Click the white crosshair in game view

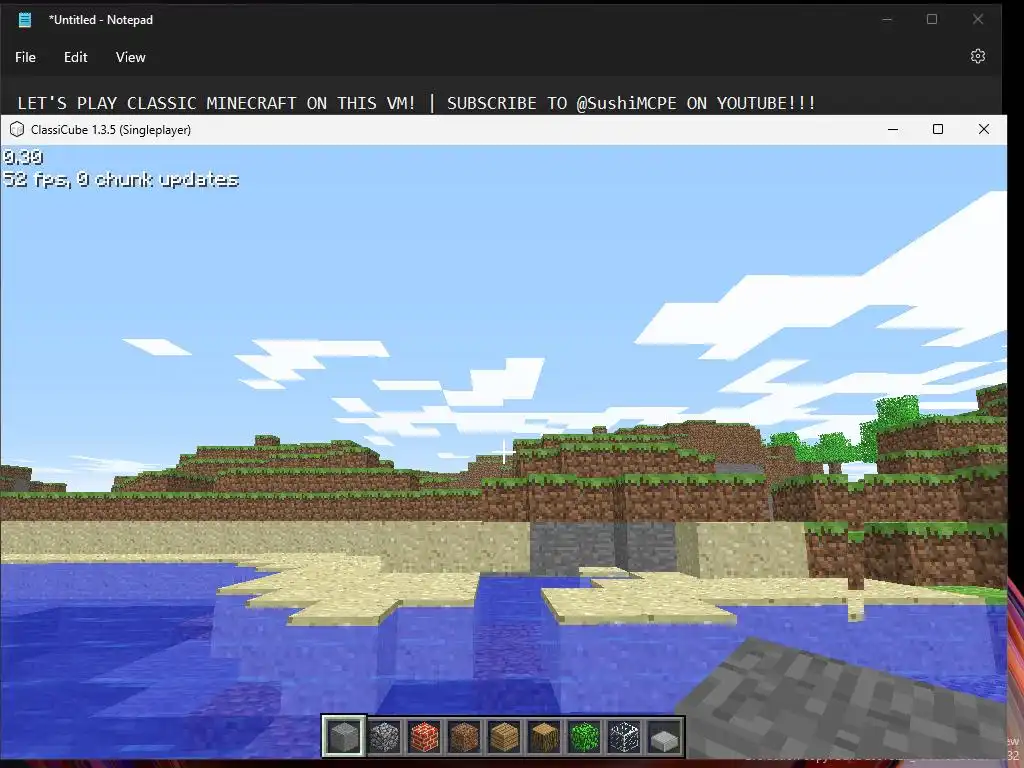pyautogui.click(x=504, y=451)
